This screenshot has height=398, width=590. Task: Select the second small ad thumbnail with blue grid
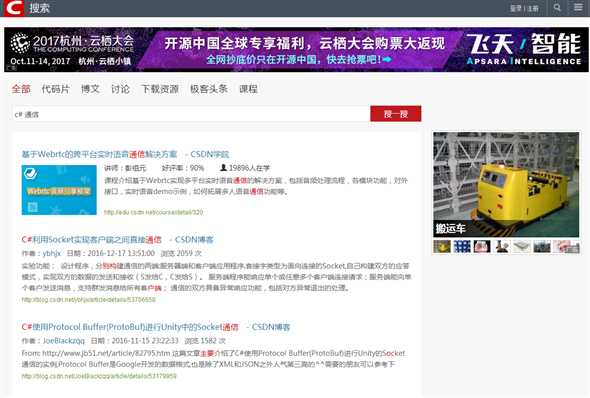coord(462,246)
